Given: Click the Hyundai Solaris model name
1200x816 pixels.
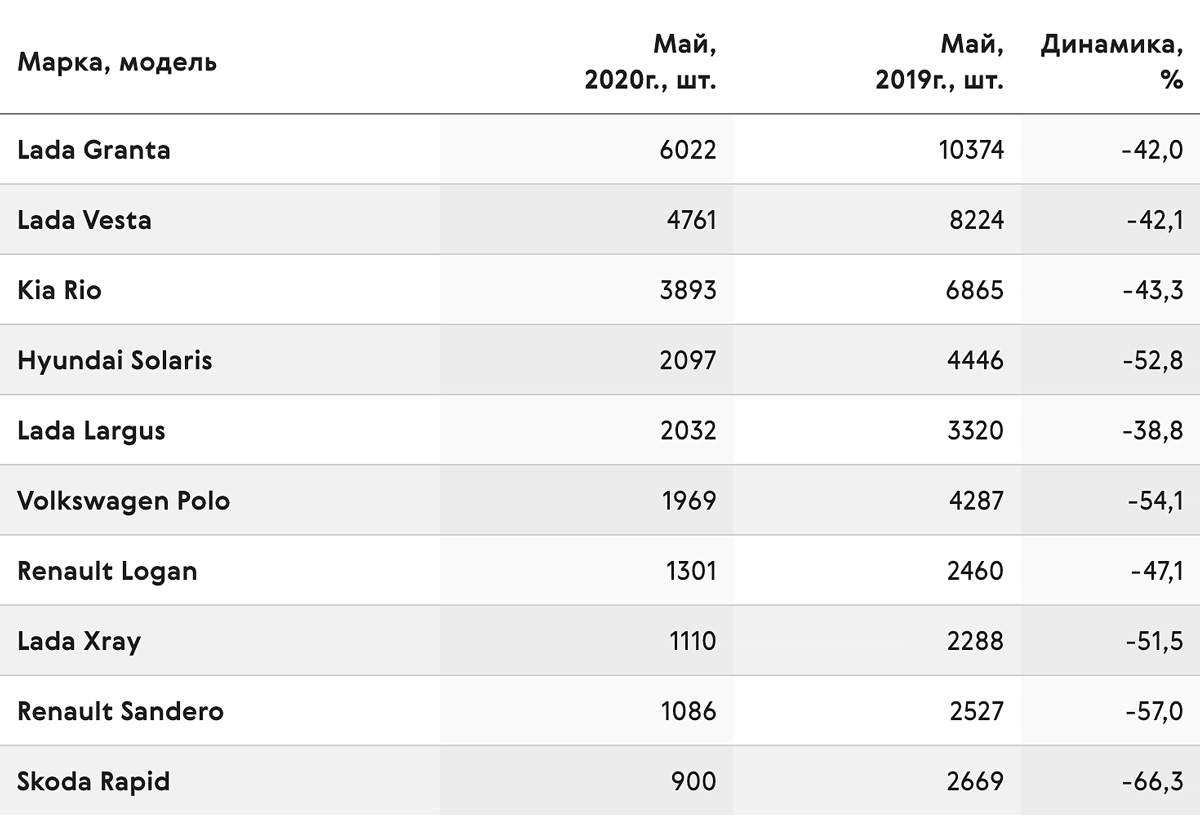Looking at the screenshot, I should tap(115, 360).
